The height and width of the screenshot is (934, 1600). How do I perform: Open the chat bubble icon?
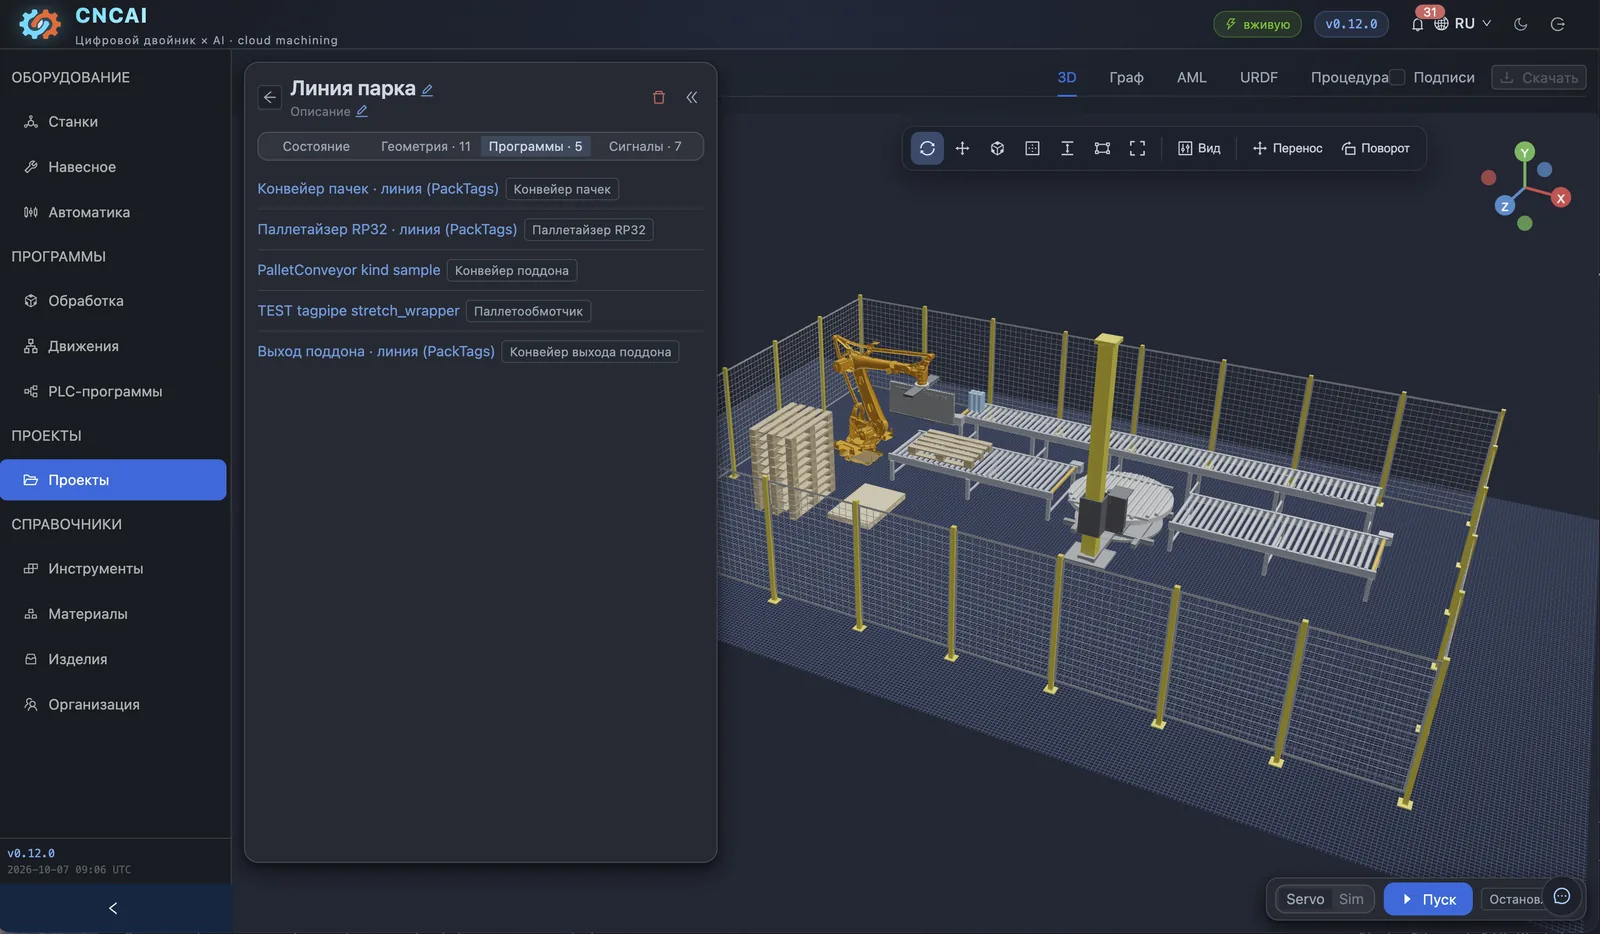(1562, 896)
